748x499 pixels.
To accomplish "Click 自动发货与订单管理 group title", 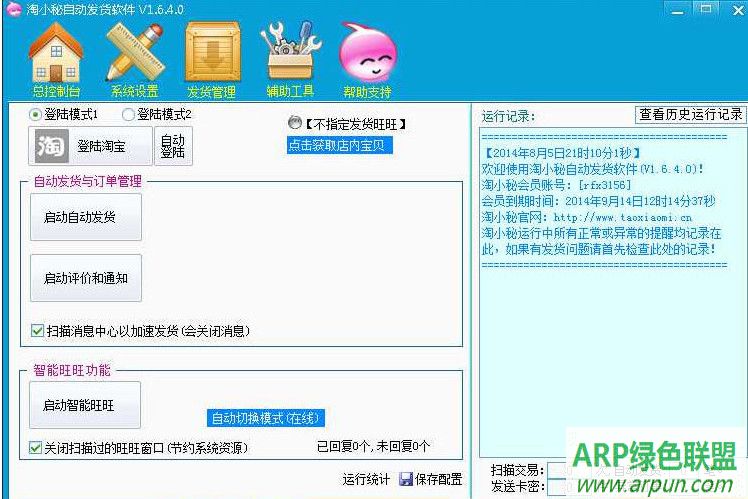I will (x=88, y=181).
